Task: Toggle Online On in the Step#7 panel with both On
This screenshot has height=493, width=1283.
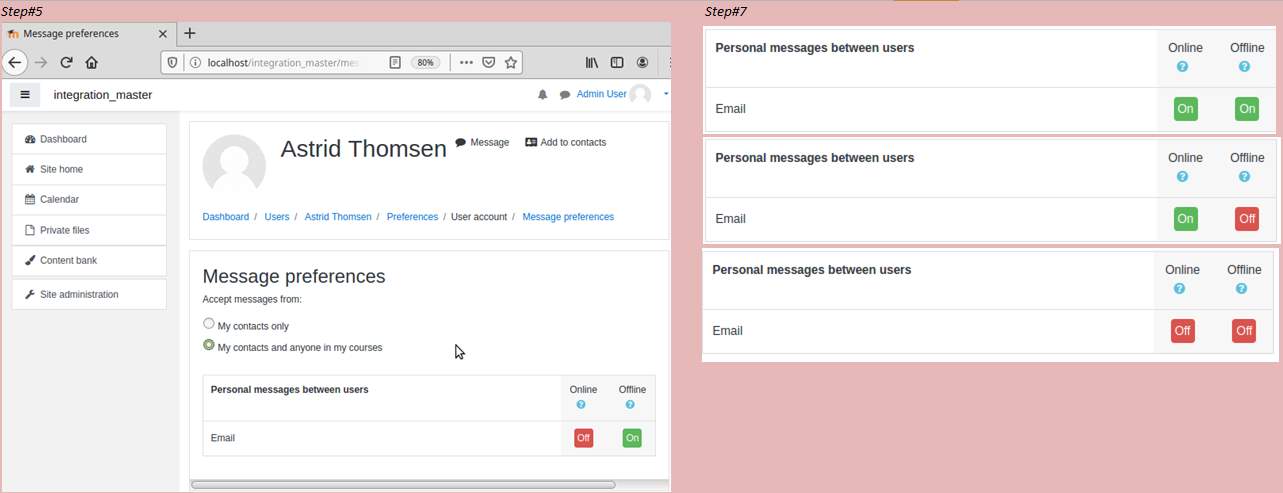Action: tap(1186, 109)
